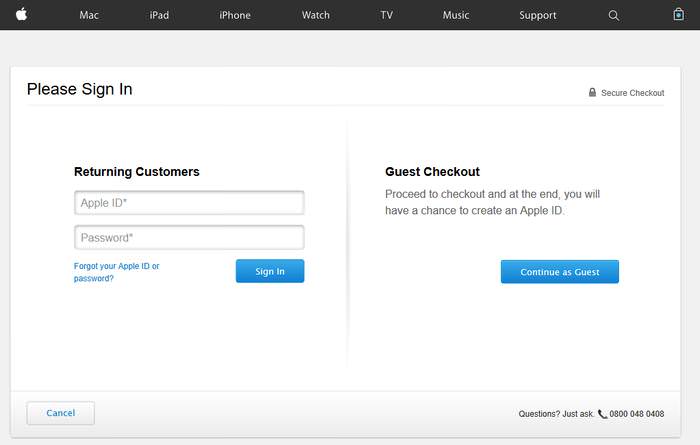Screen dimensions: 700x445
Task: Click the Please Sign In title
Action: pyautogui.click(x=79, y=89)
